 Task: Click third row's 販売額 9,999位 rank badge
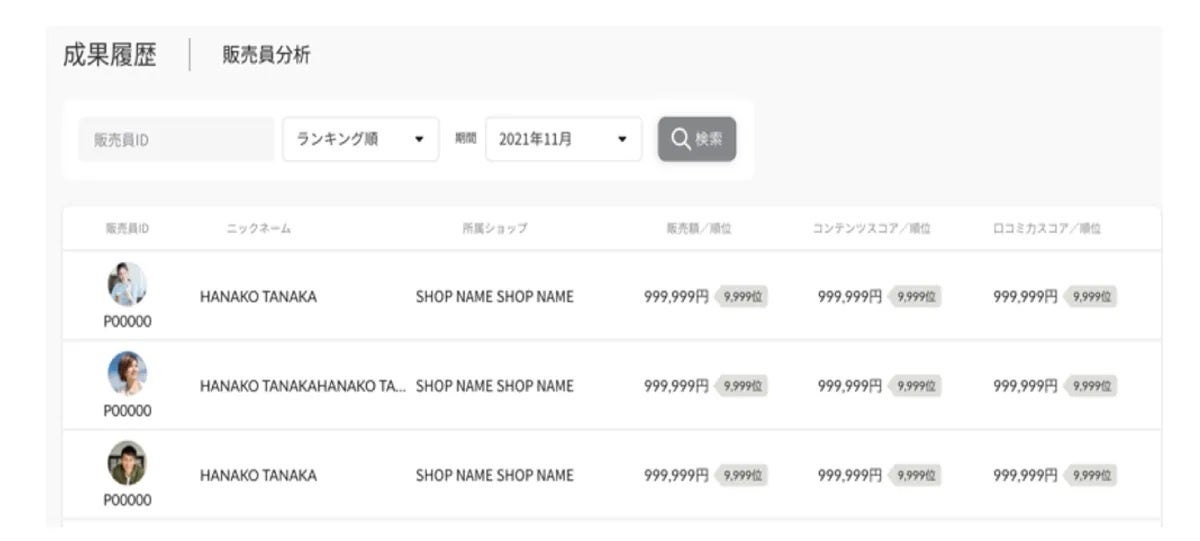tap(741, 476)
